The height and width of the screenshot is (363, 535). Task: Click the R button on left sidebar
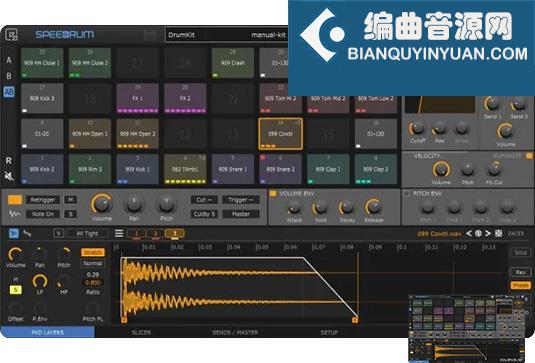pos(9,161)
